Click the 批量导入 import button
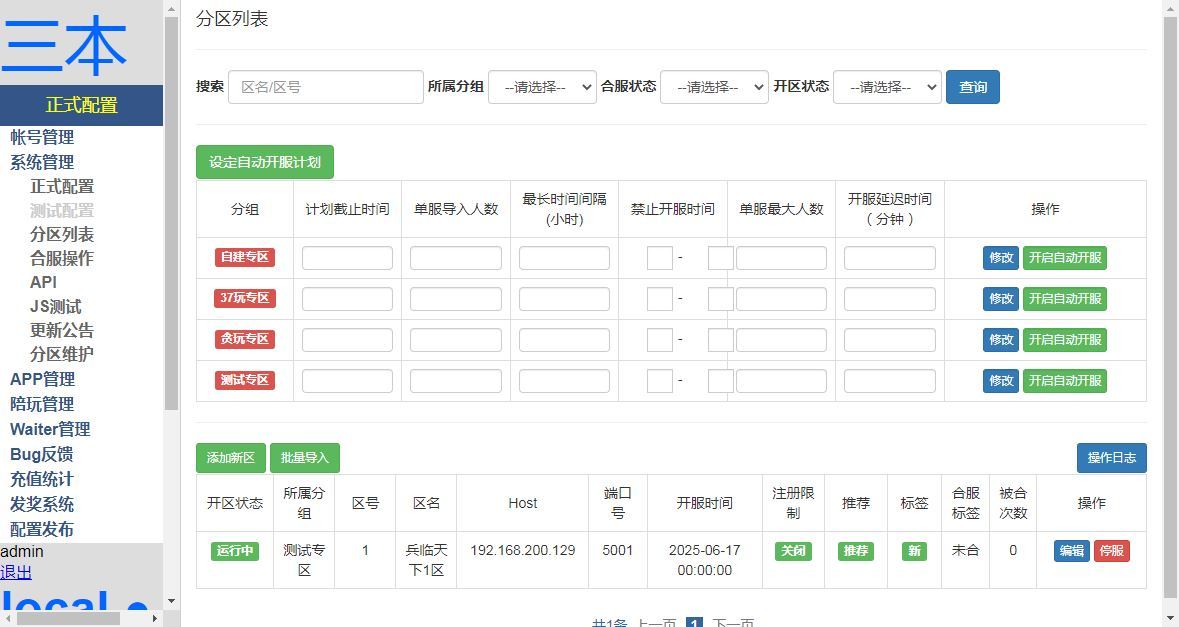Viewport: 1179px width, 627px height. 304,458
